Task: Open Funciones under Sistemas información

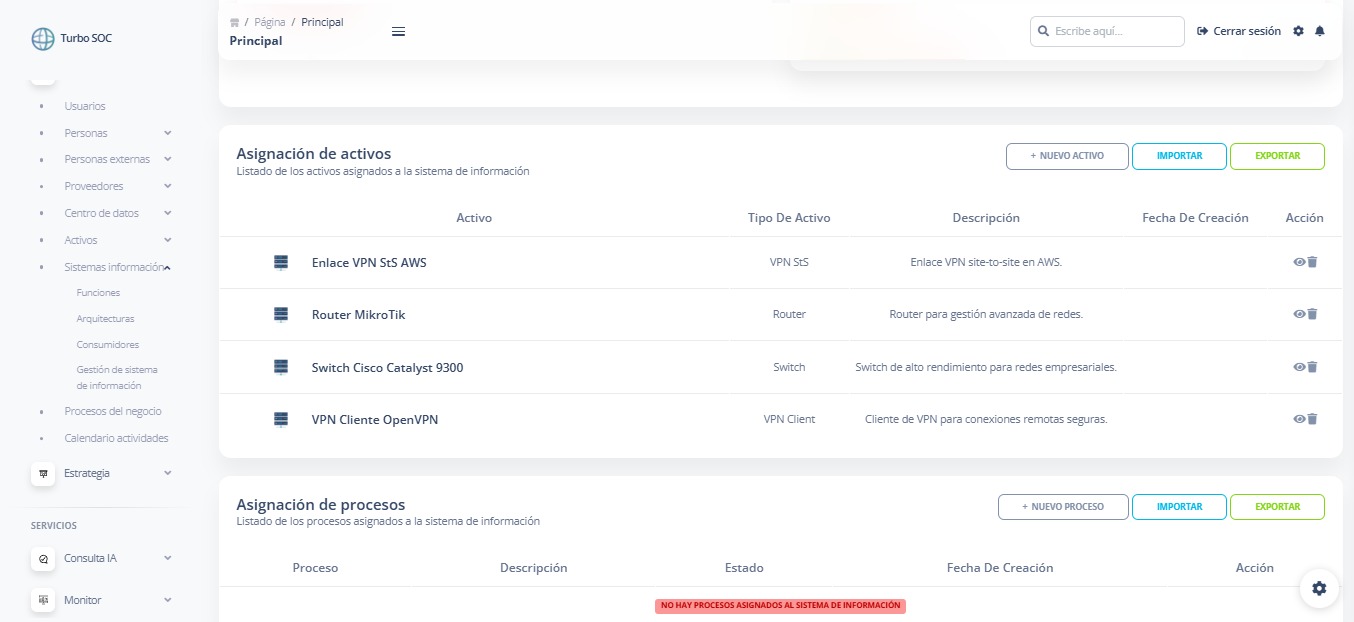Action: click(98, 293)
